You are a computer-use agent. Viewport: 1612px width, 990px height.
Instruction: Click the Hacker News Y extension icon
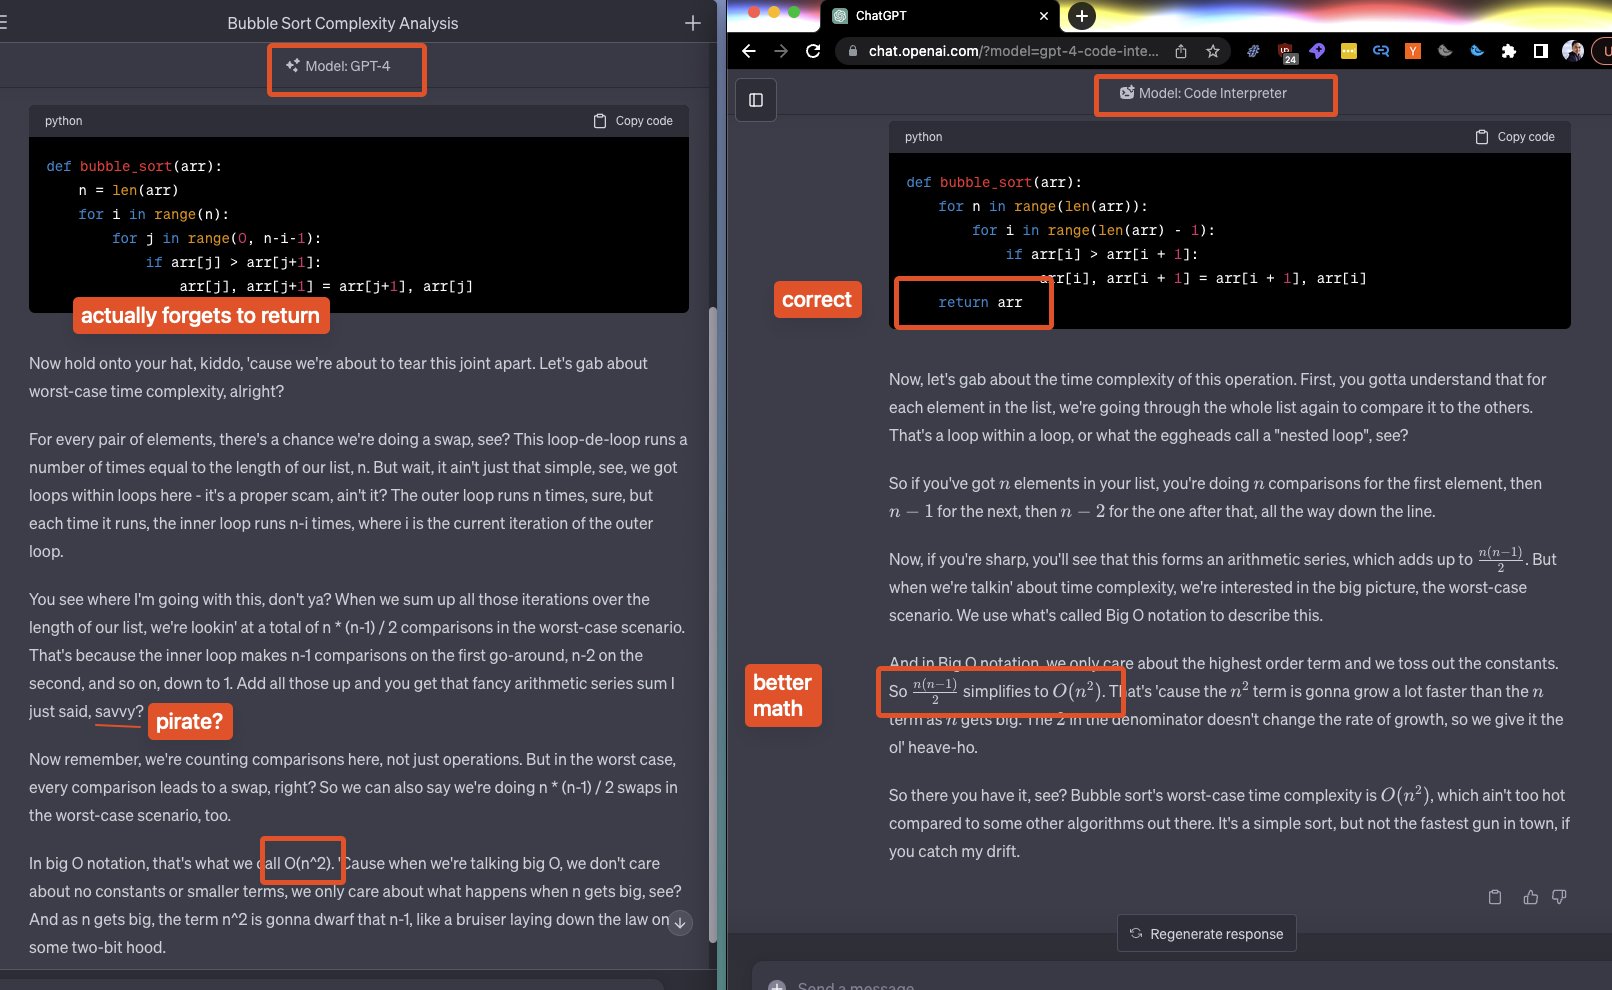pyautogui.click(x=1413, y=50)
